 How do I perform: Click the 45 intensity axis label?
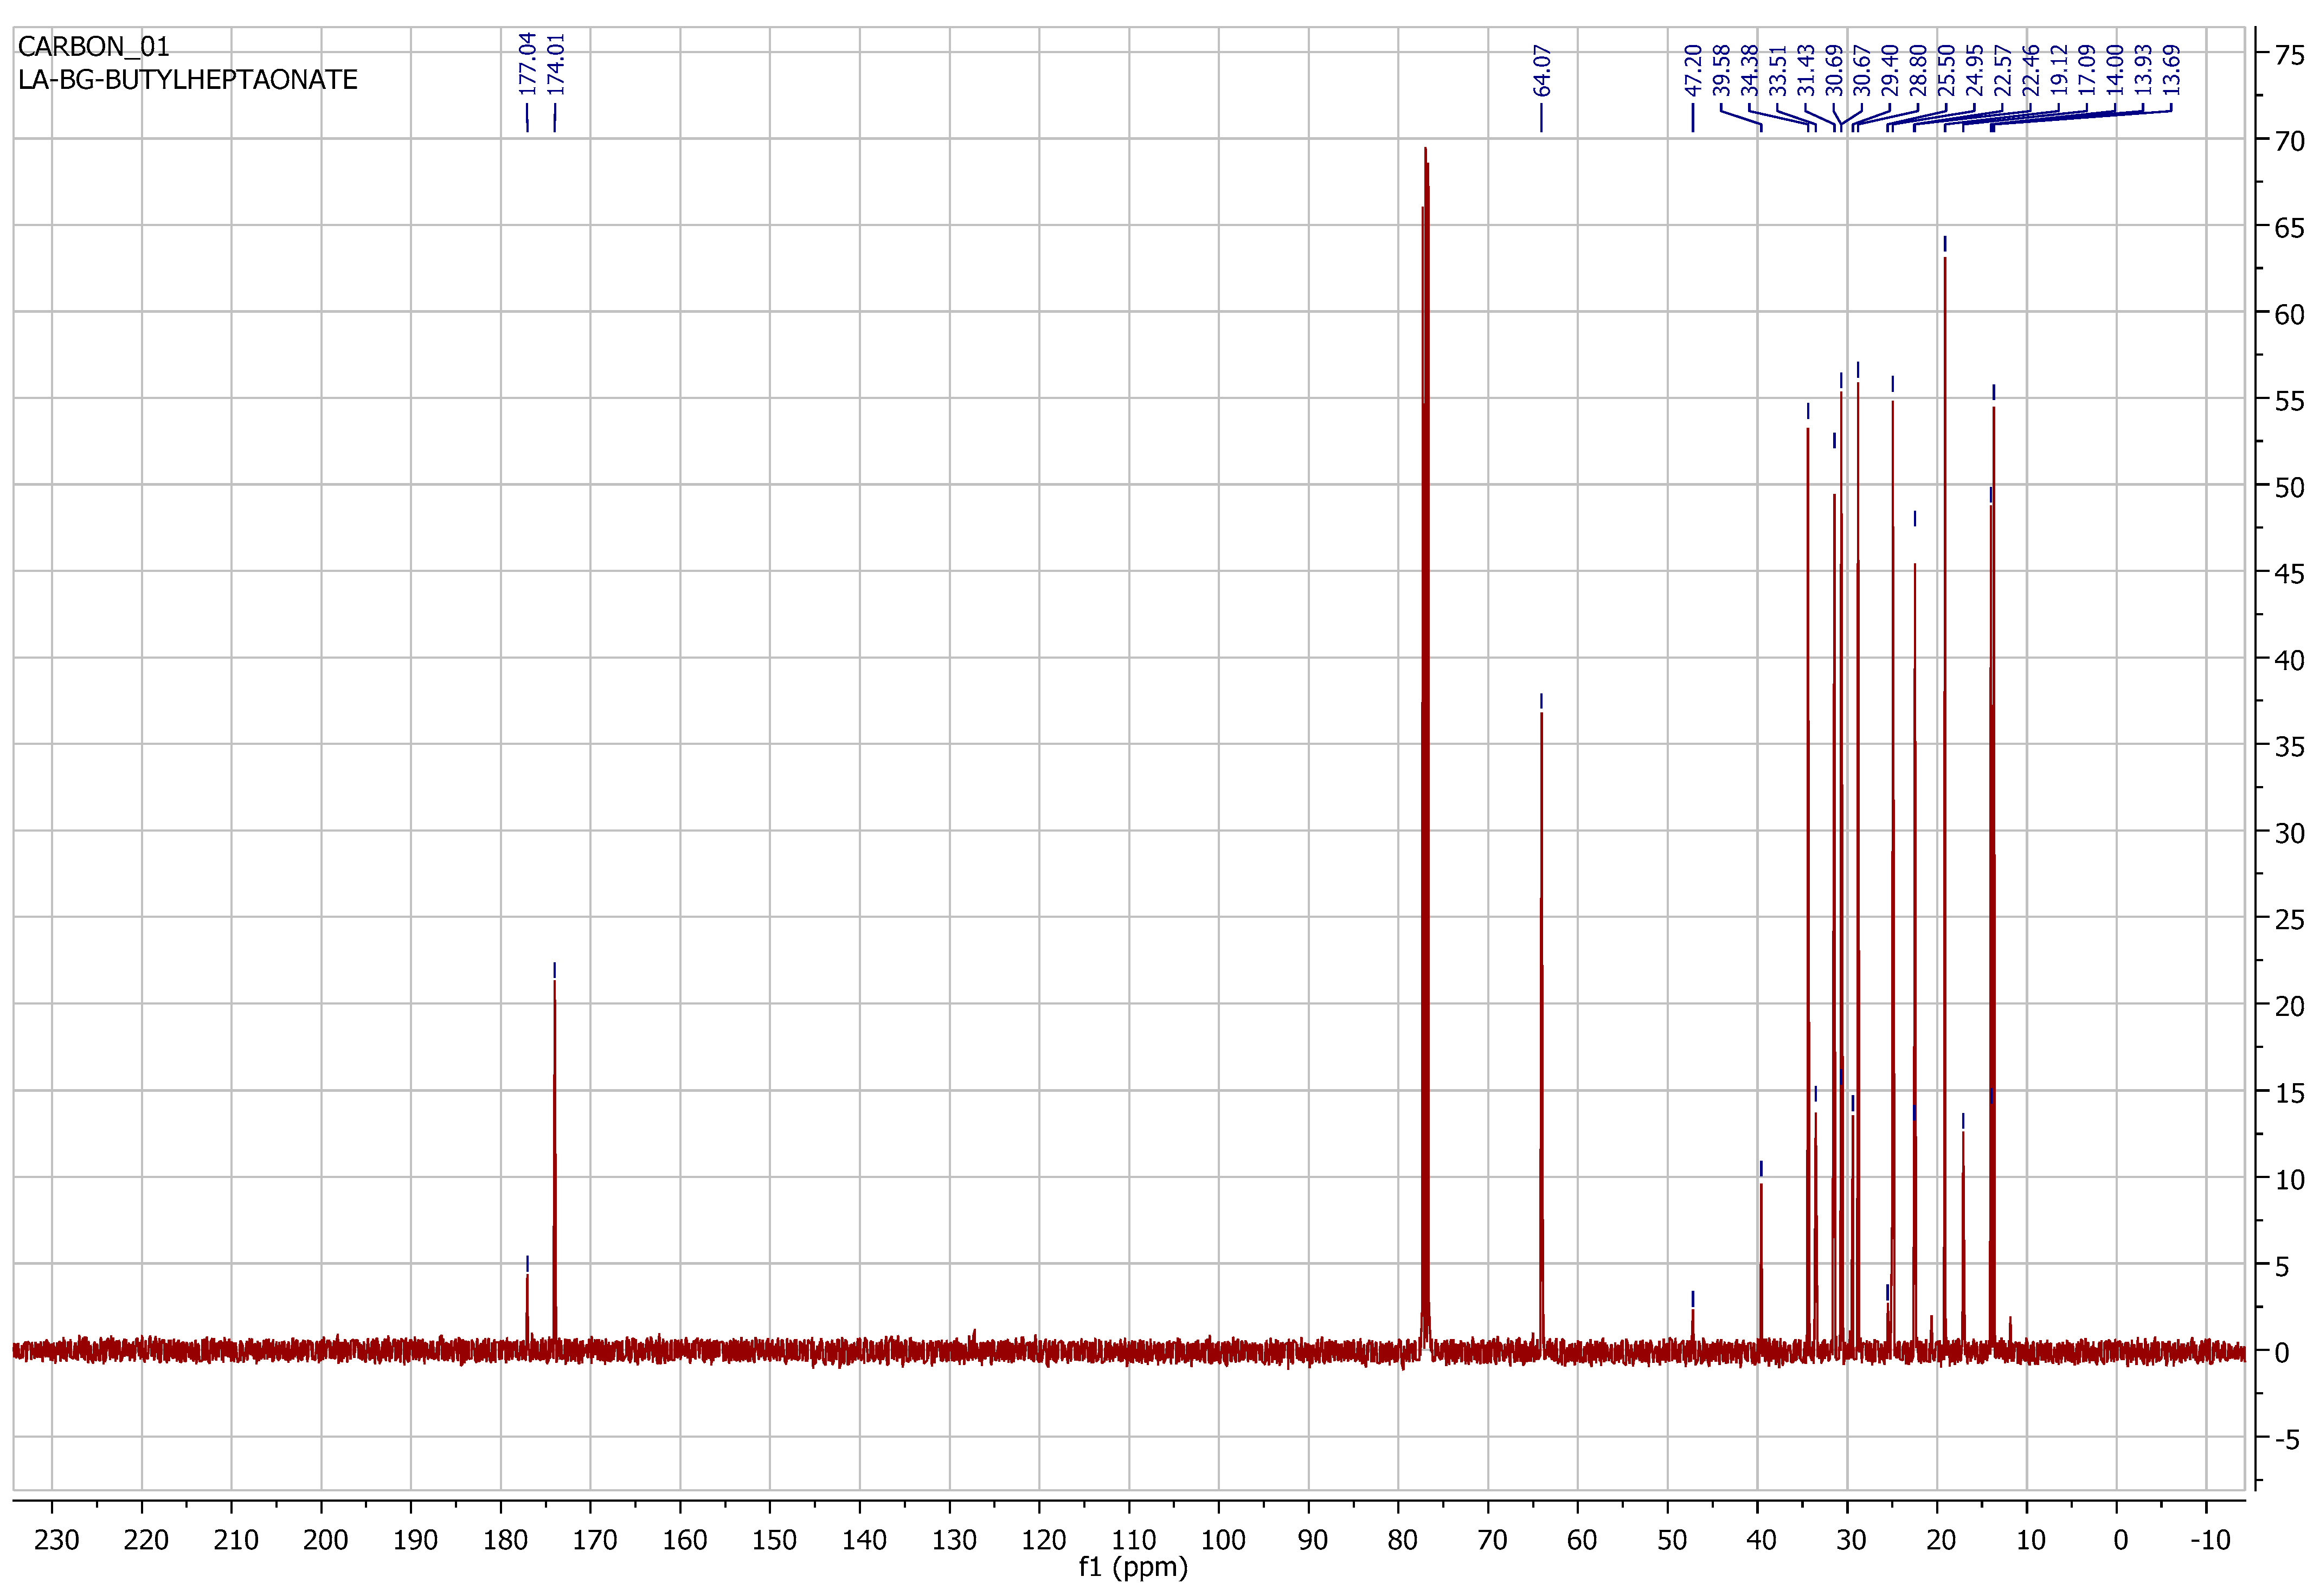2289,574
